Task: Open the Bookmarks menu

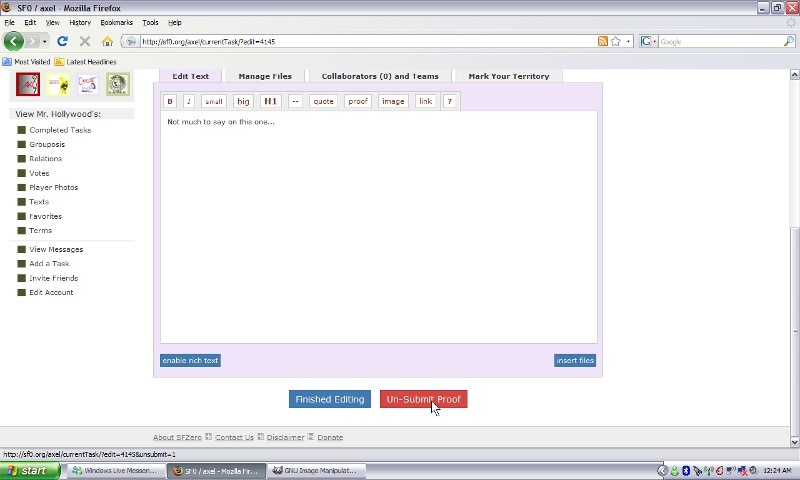Action: [x=116, y=22]
